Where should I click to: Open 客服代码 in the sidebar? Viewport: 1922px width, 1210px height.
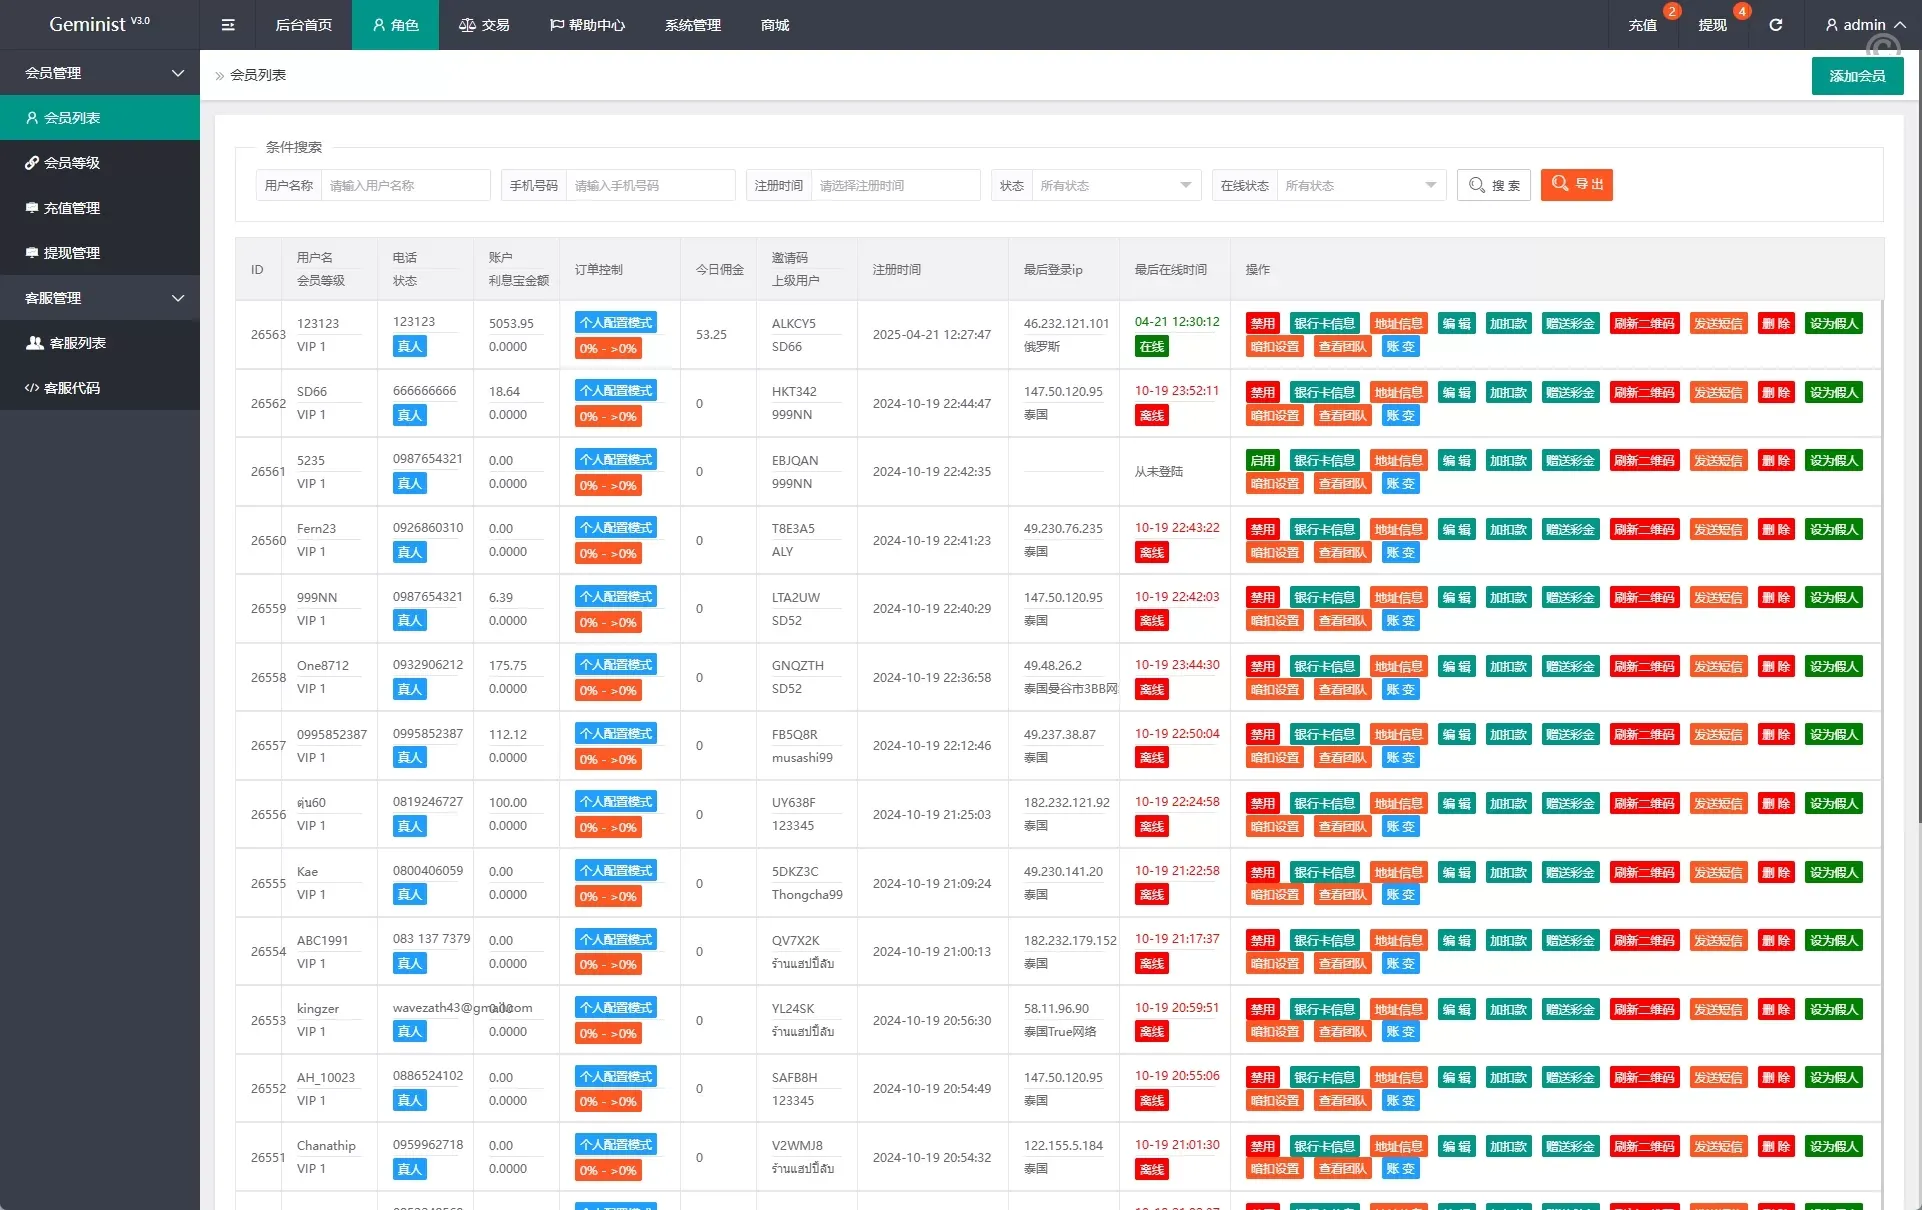(x=72, y=388)
